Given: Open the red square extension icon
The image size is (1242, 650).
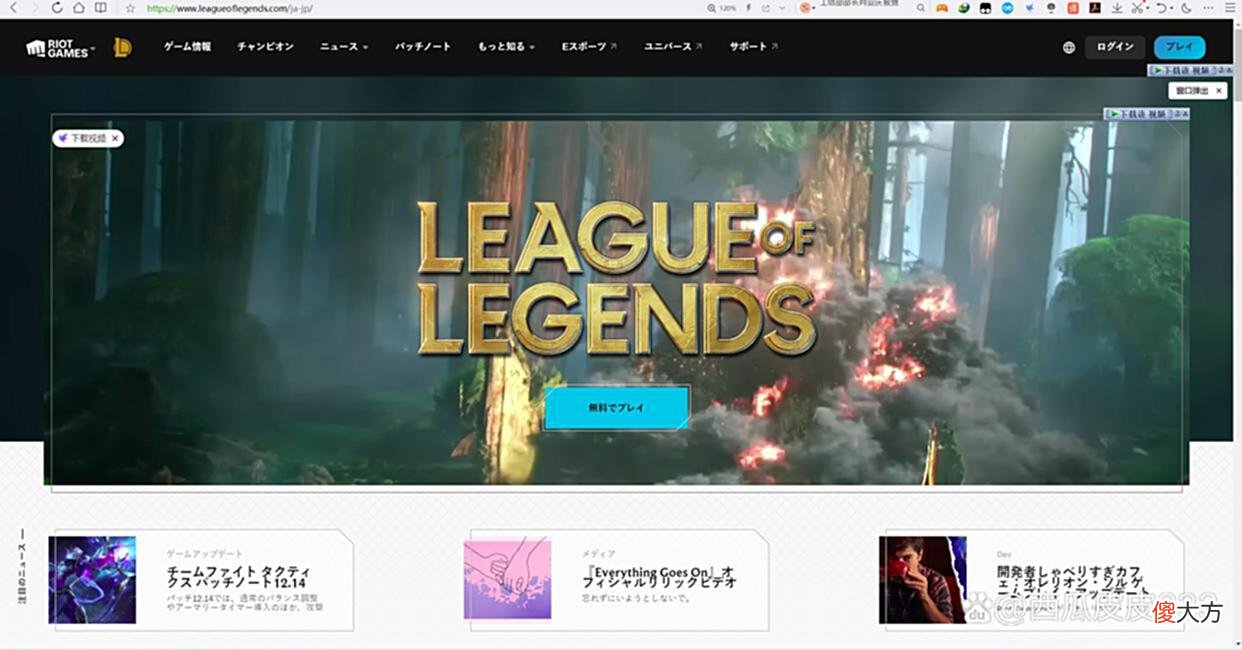Looking at the screenshot, I should click(1073, 8).
